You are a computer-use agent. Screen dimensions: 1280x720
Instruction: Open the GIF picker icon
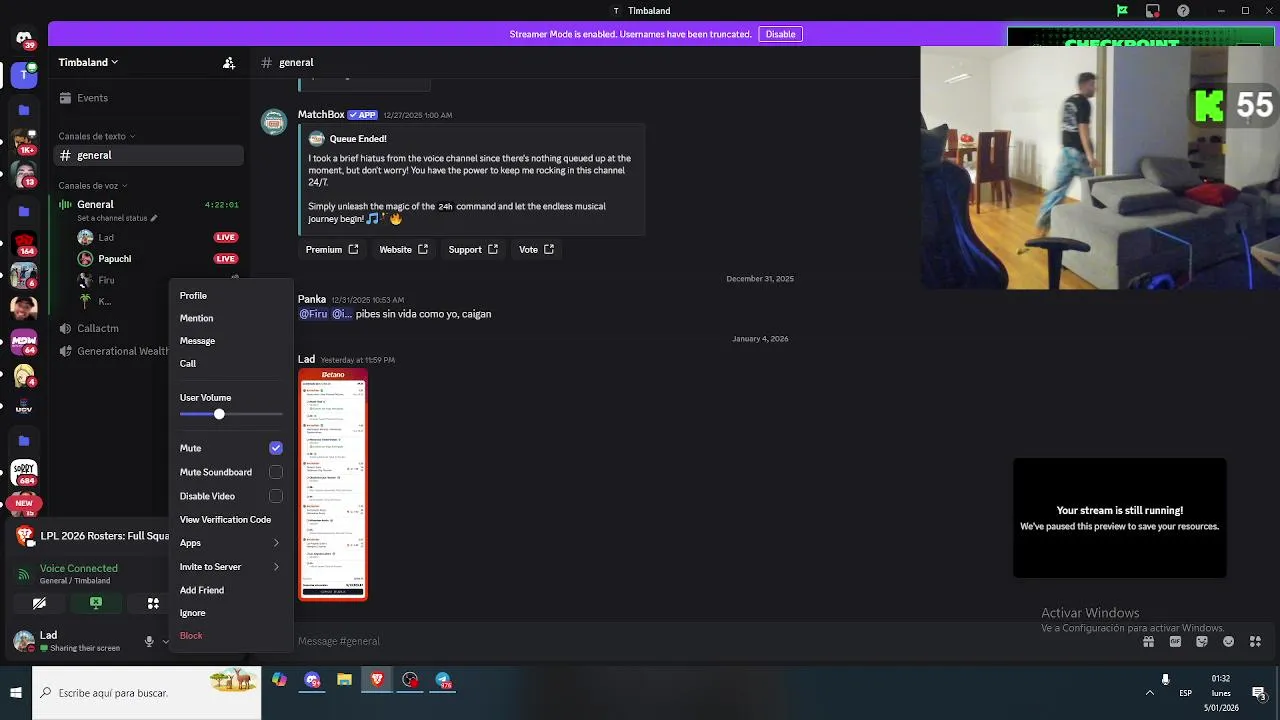(1175, 641)
